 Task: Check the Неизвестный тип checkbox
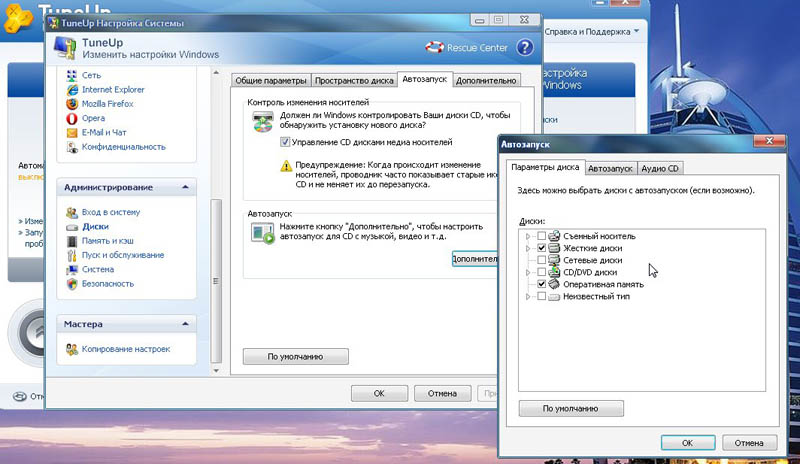point(542,296)
